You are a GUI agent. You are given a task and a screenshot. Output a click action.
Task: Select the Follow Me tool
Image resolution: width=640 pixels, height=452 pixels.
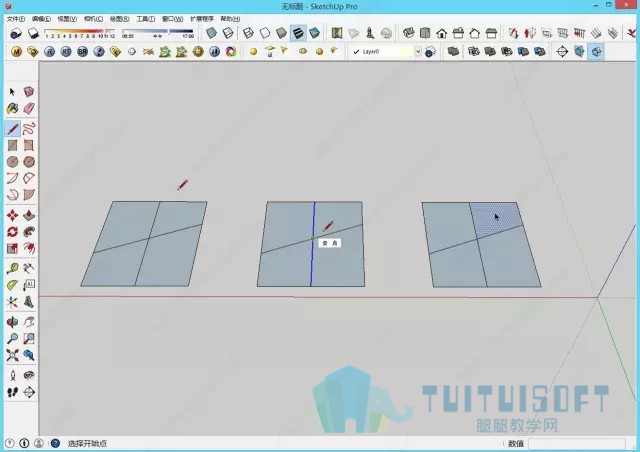(x=29, y=232)
